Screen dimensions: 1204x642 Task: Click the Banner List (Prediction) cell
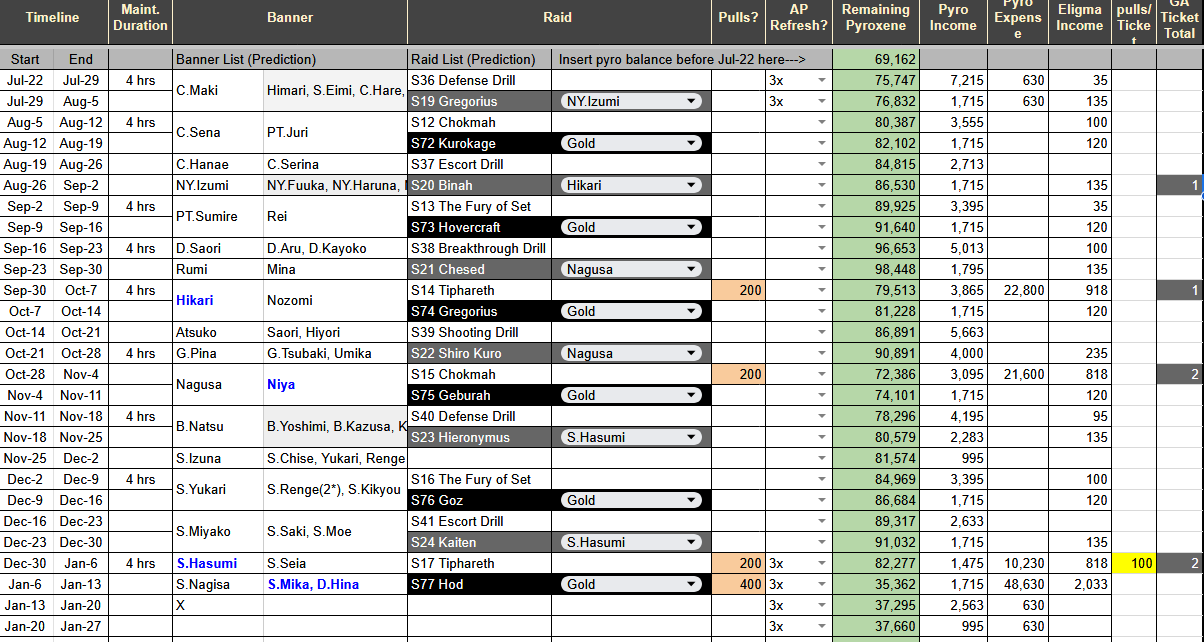point(290,59)
